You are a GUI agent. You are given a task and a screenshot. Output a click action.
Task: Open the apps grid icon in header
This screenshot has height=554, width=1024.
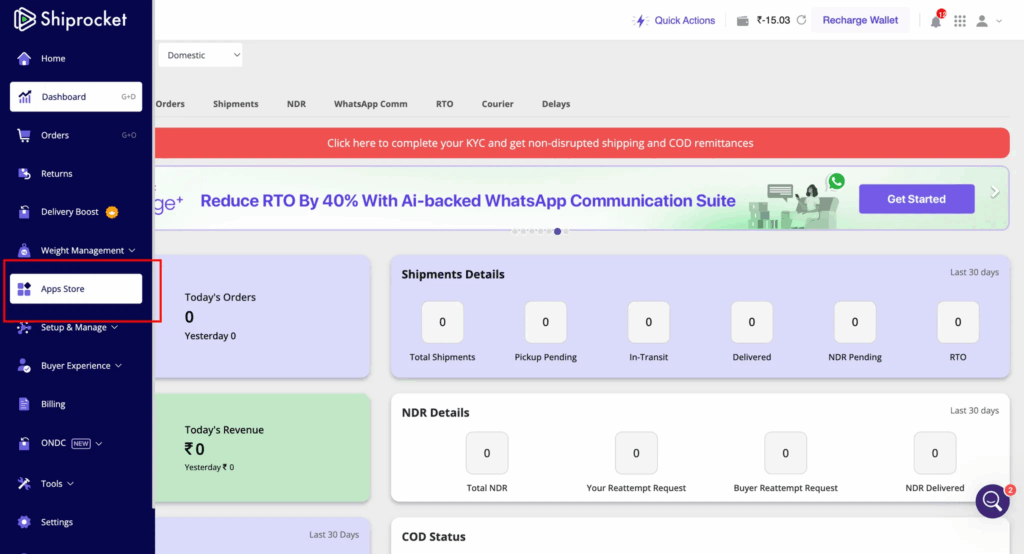pyautogui.click(x=960, y=21)
